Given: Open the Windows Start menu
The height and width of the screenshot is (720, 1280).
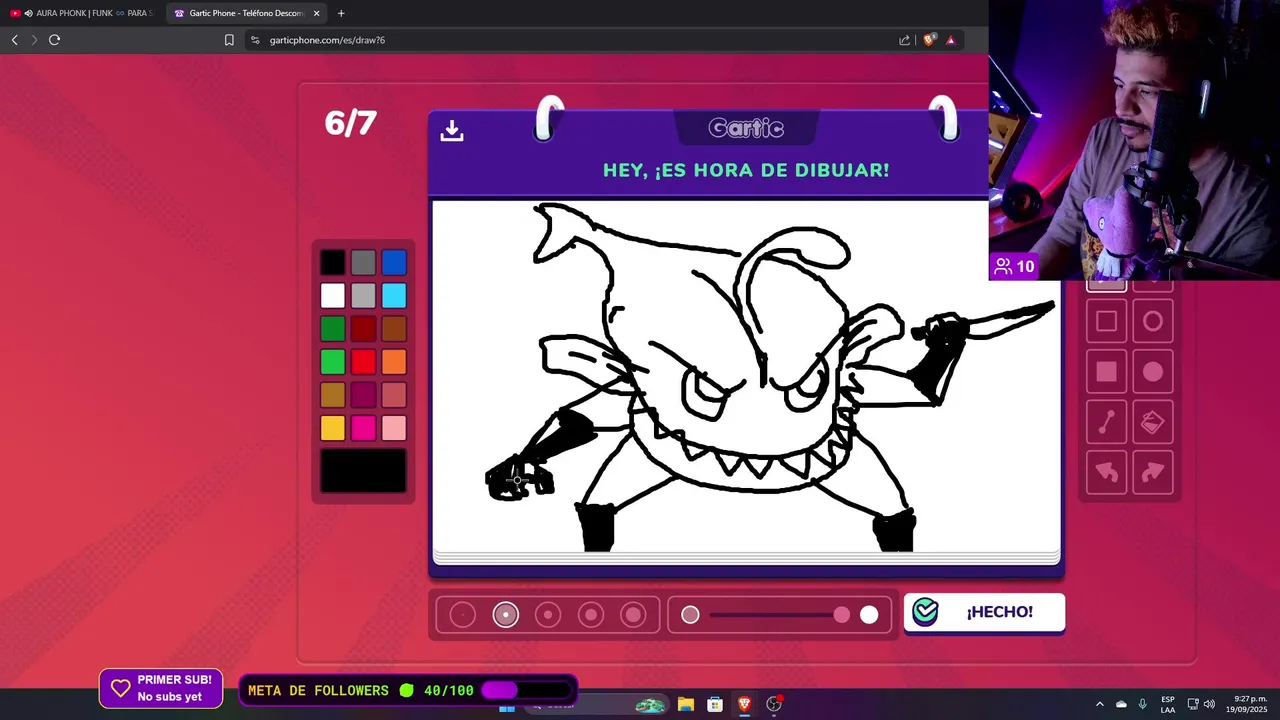Looking at the screenshot, I should pos(507,708).
